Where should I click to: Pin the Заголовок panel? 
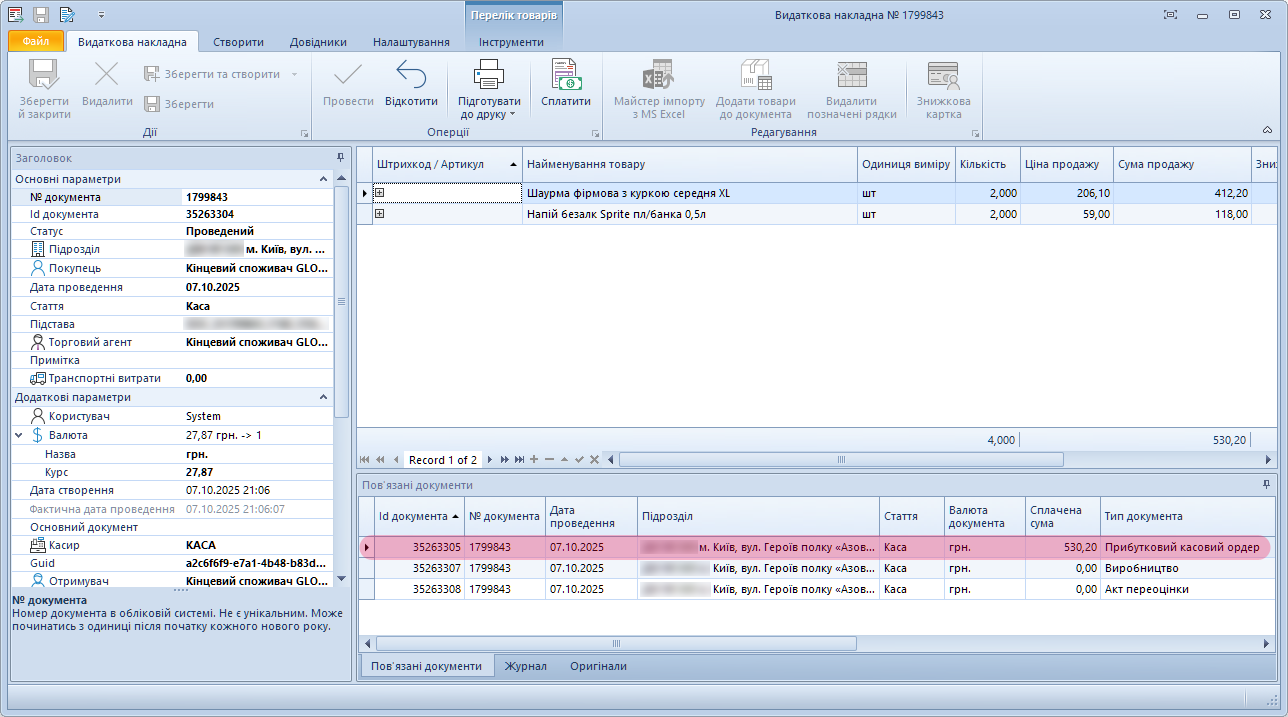[340, 158]
